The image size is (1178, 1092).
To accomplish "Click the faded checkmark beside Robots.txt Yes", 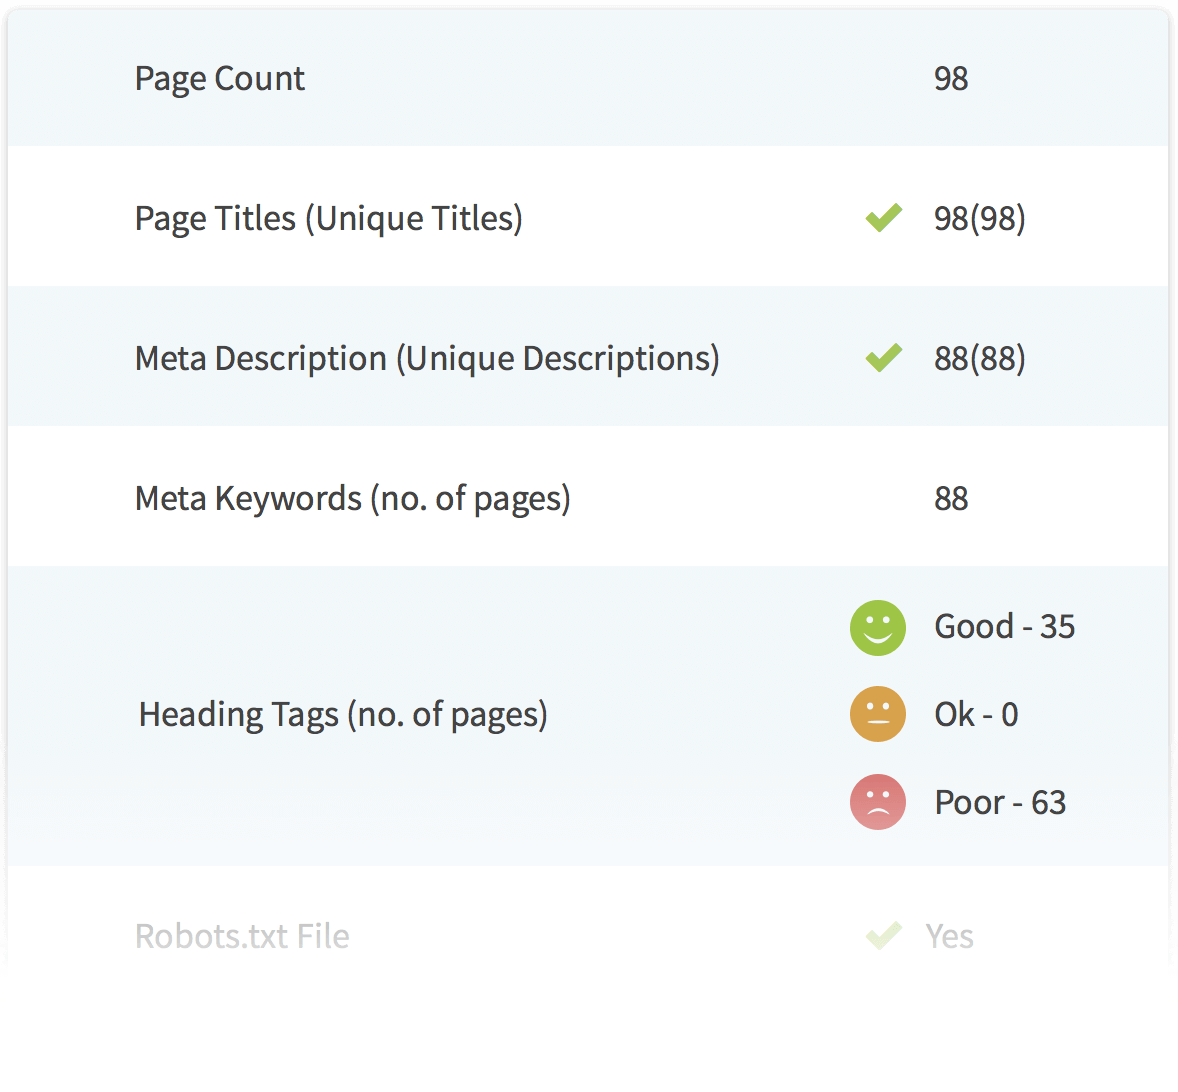I will pyautogui.click(x=884, y=935).
